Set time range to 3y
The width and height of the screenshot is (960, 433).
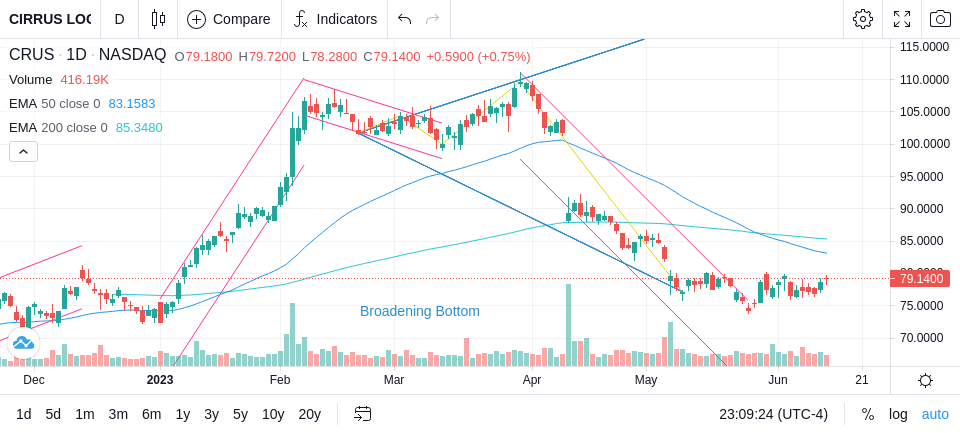211,415
